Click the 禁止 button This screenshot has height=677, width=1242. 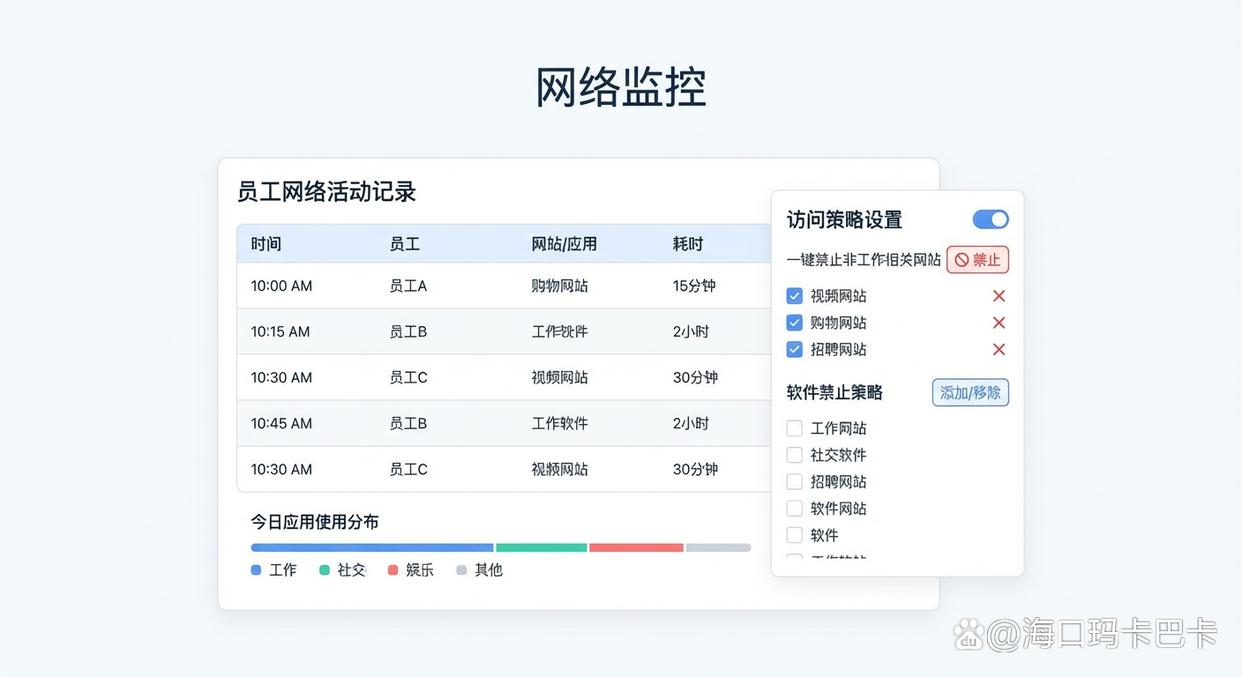pyautogui.click(x=977, y=259)
